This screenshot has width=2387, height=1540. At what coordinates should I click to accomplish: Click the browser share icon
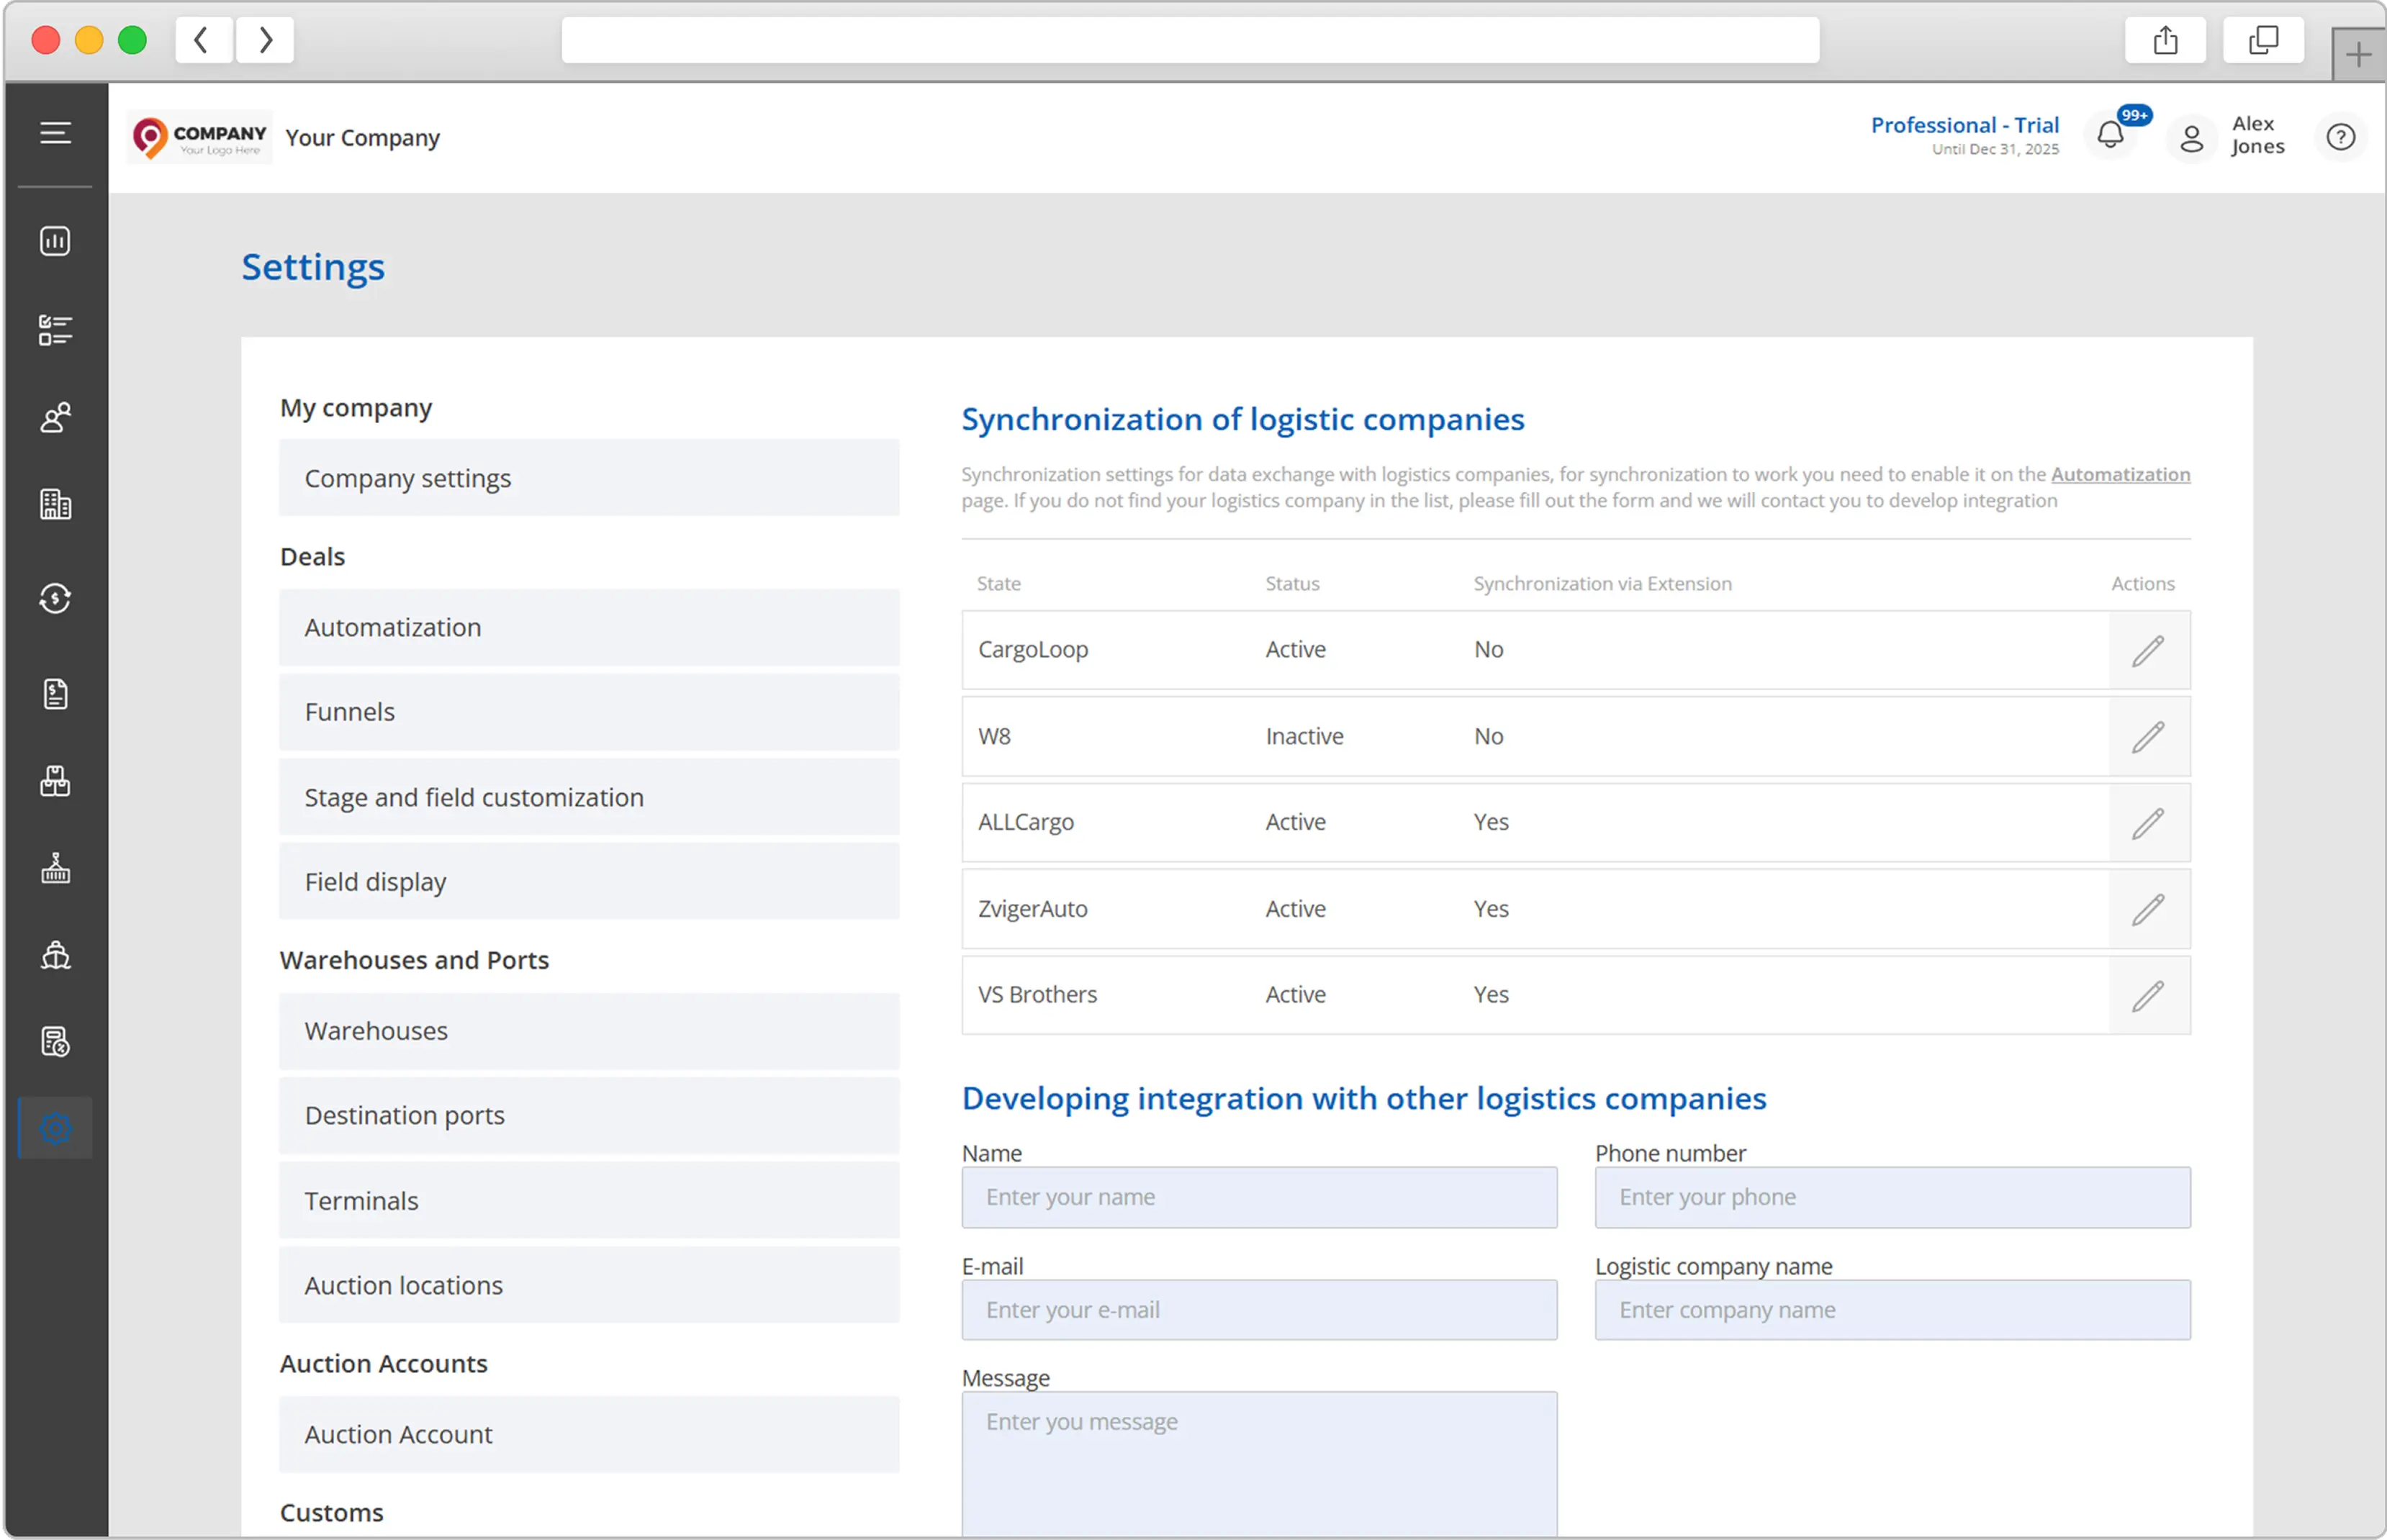pos(2165,40)
